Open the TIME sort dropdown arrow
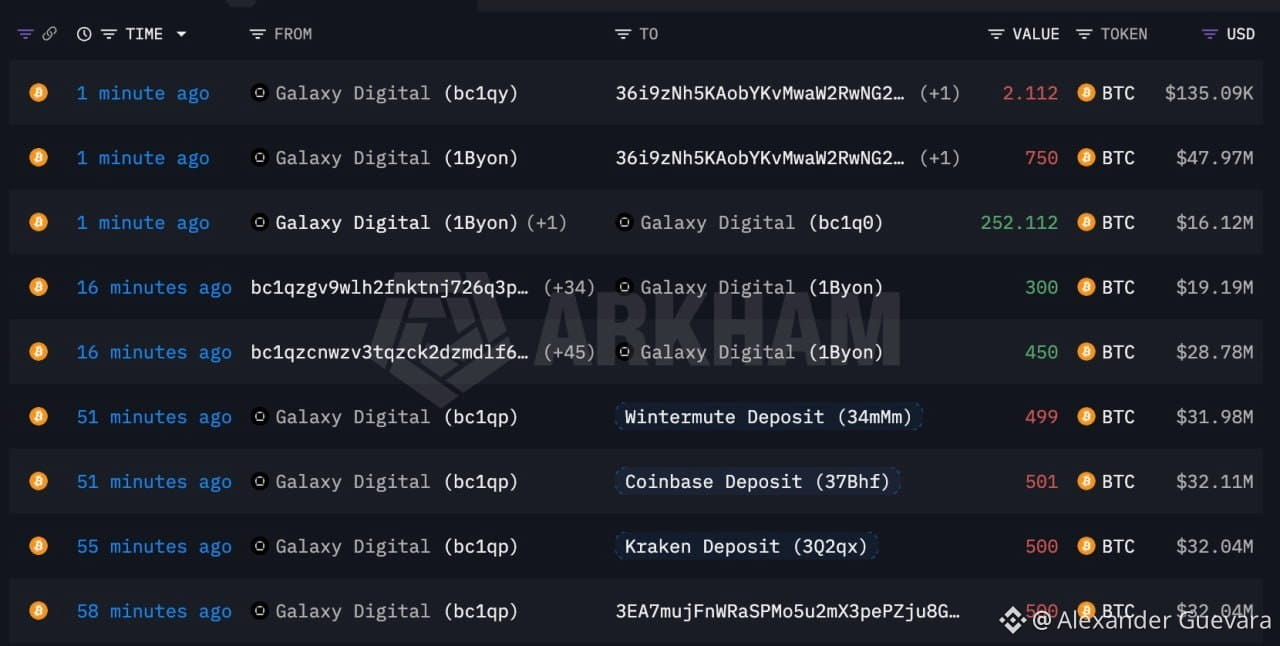 pos(181,34)
